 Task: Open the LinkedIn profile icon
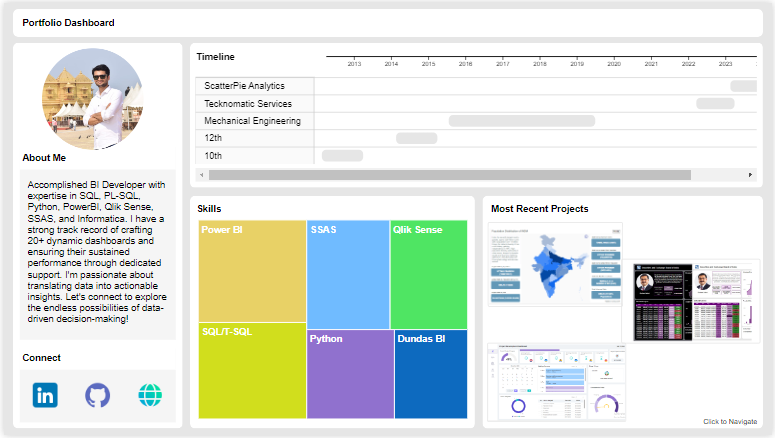click(45, 395)
